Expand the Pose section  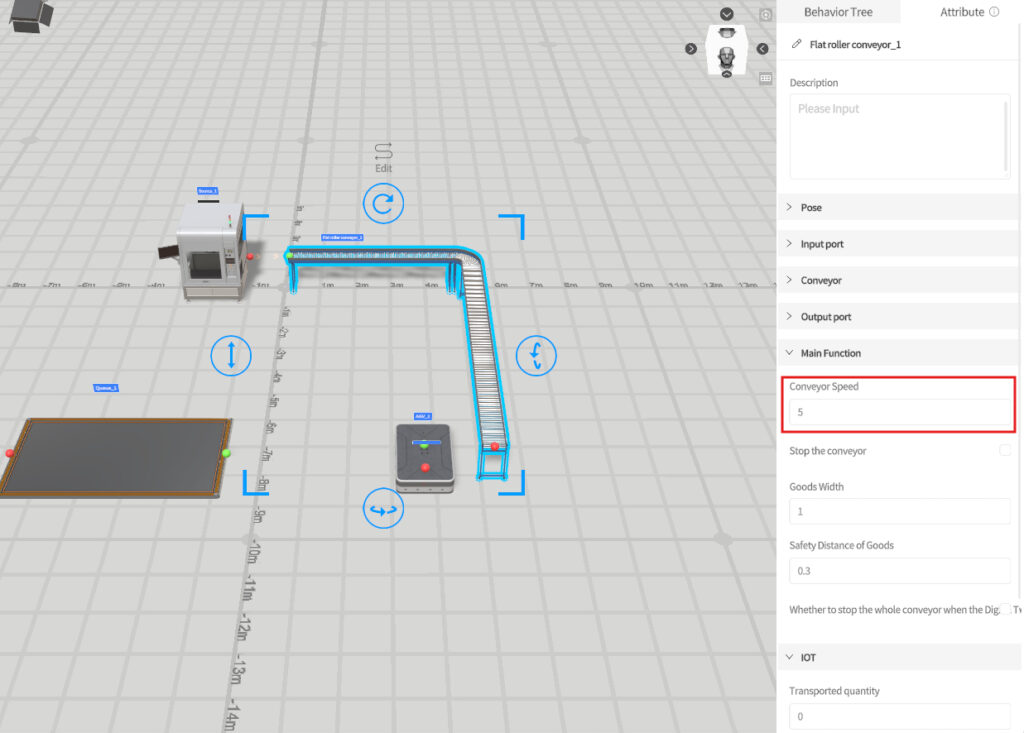899,207
